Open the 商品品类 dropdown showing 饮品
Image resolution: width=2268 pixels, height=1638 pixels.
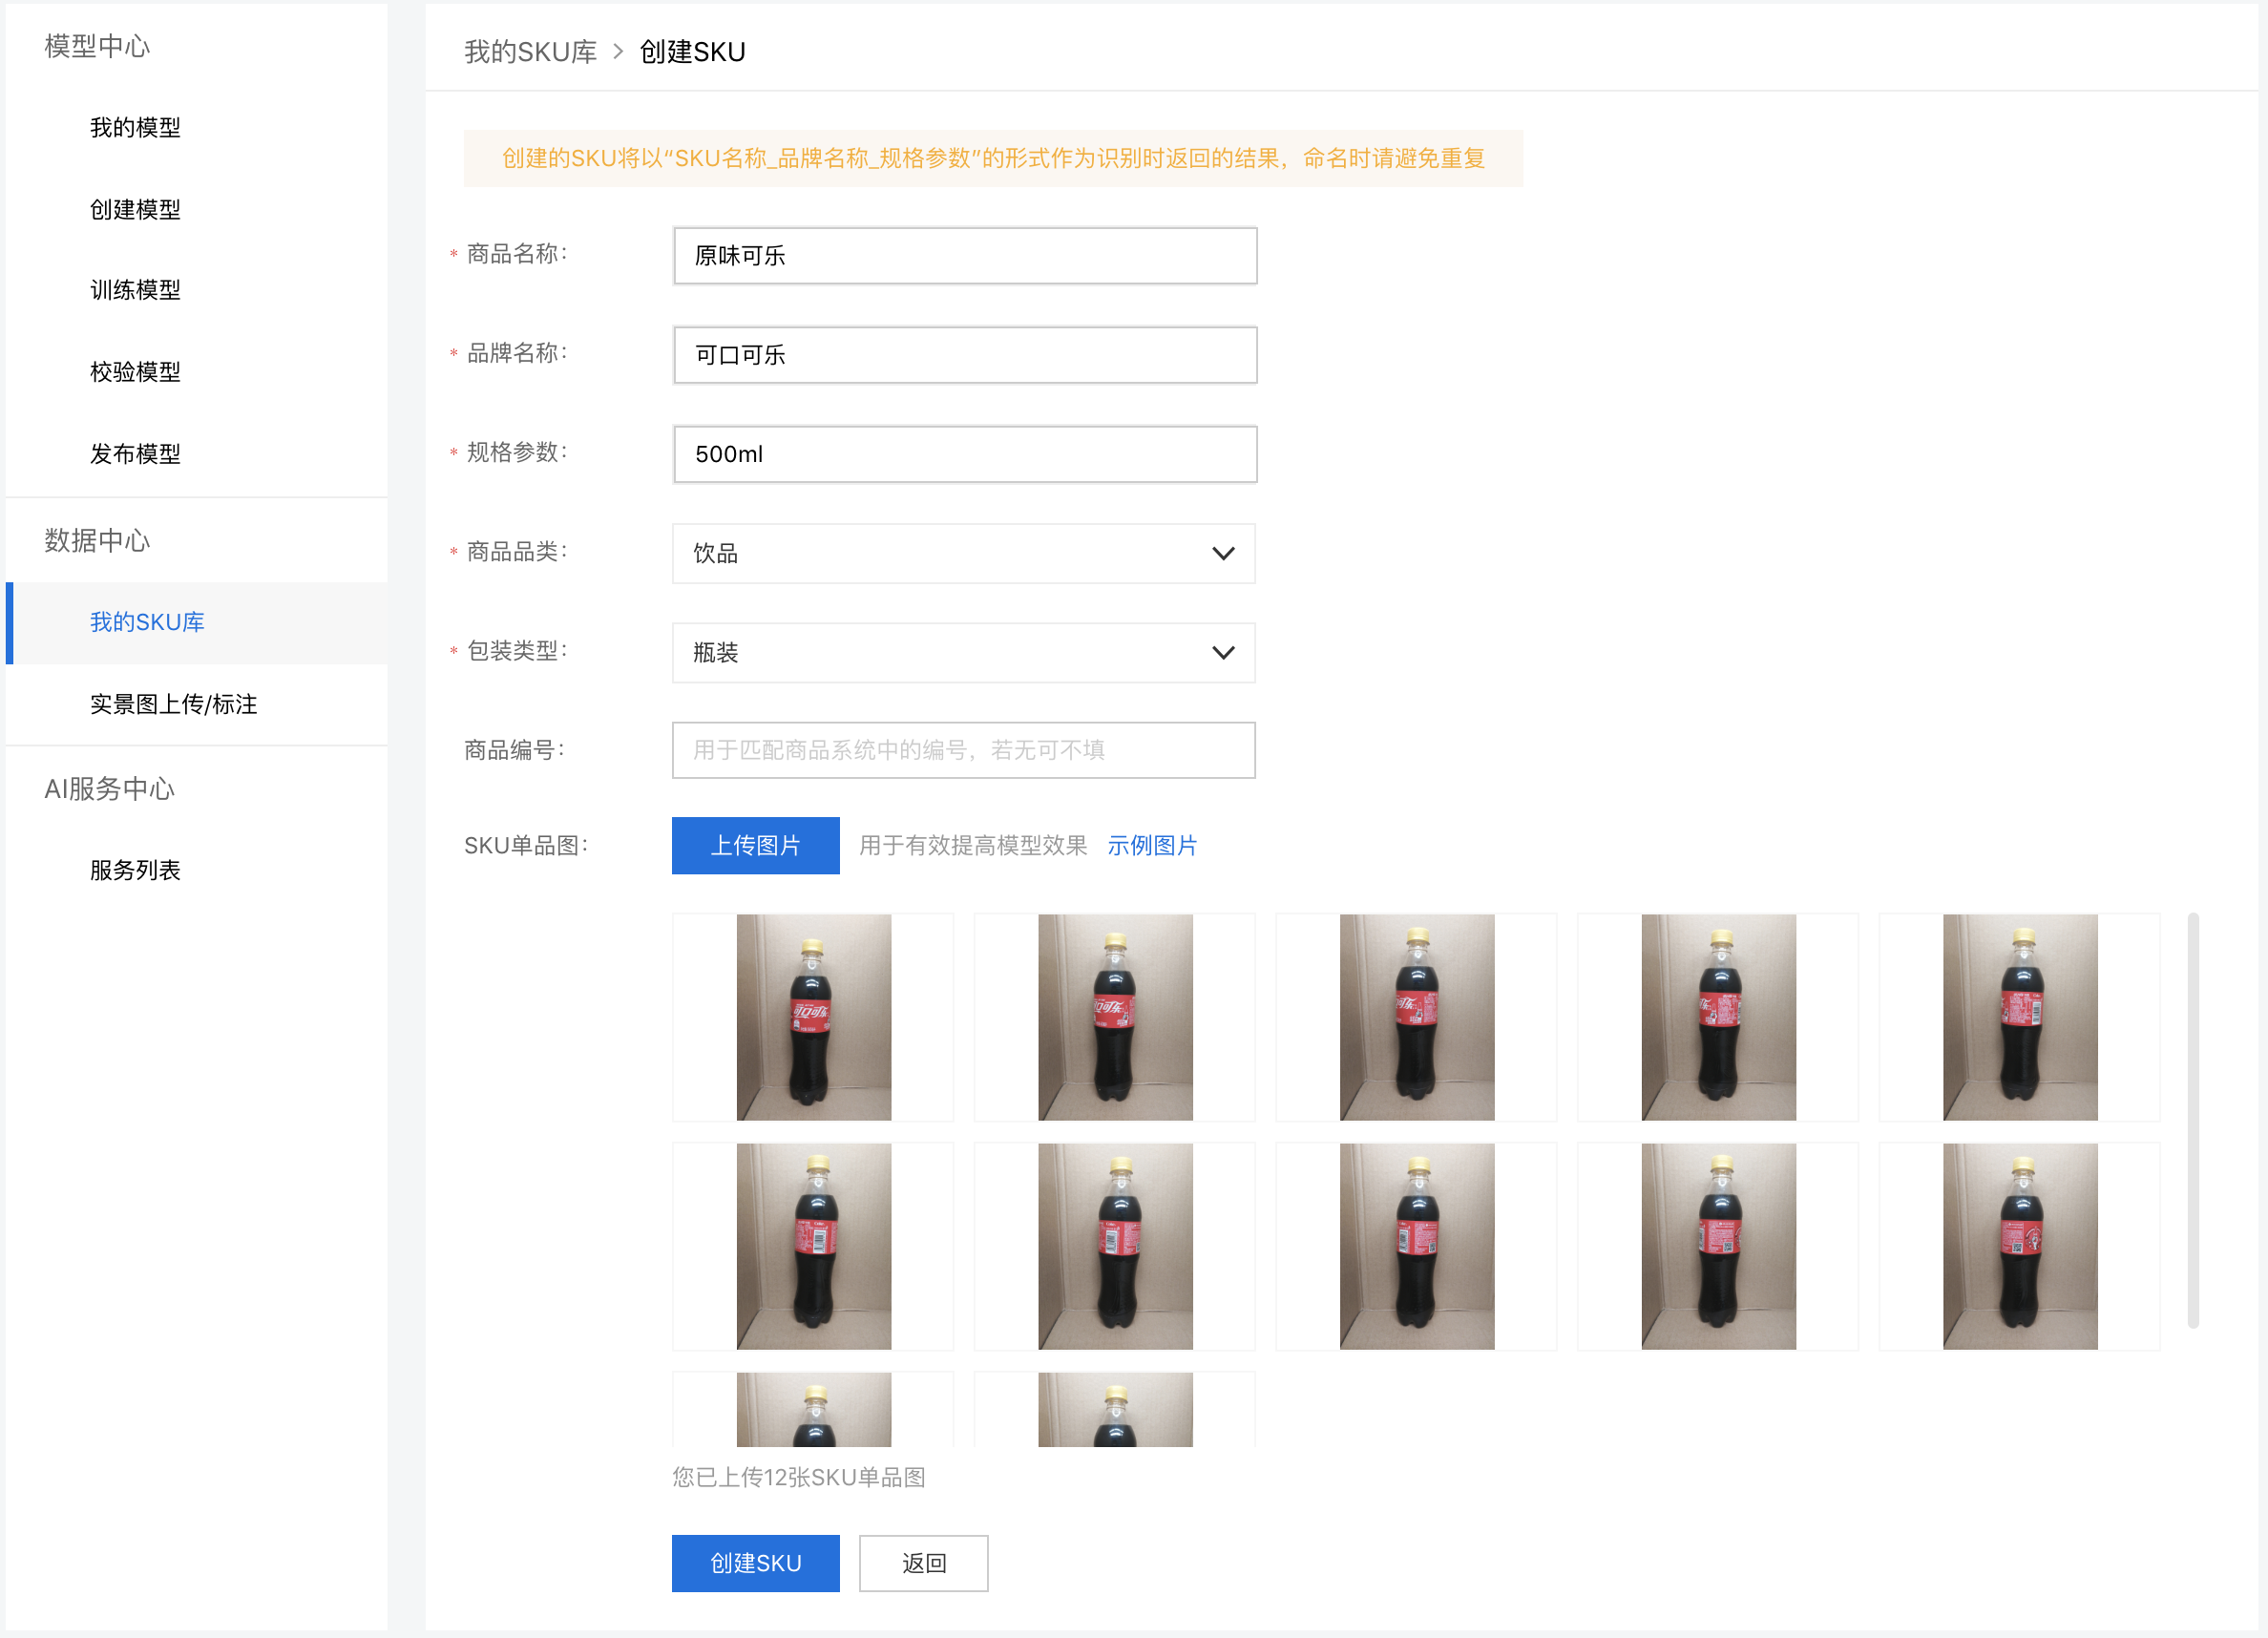point(963,553)
